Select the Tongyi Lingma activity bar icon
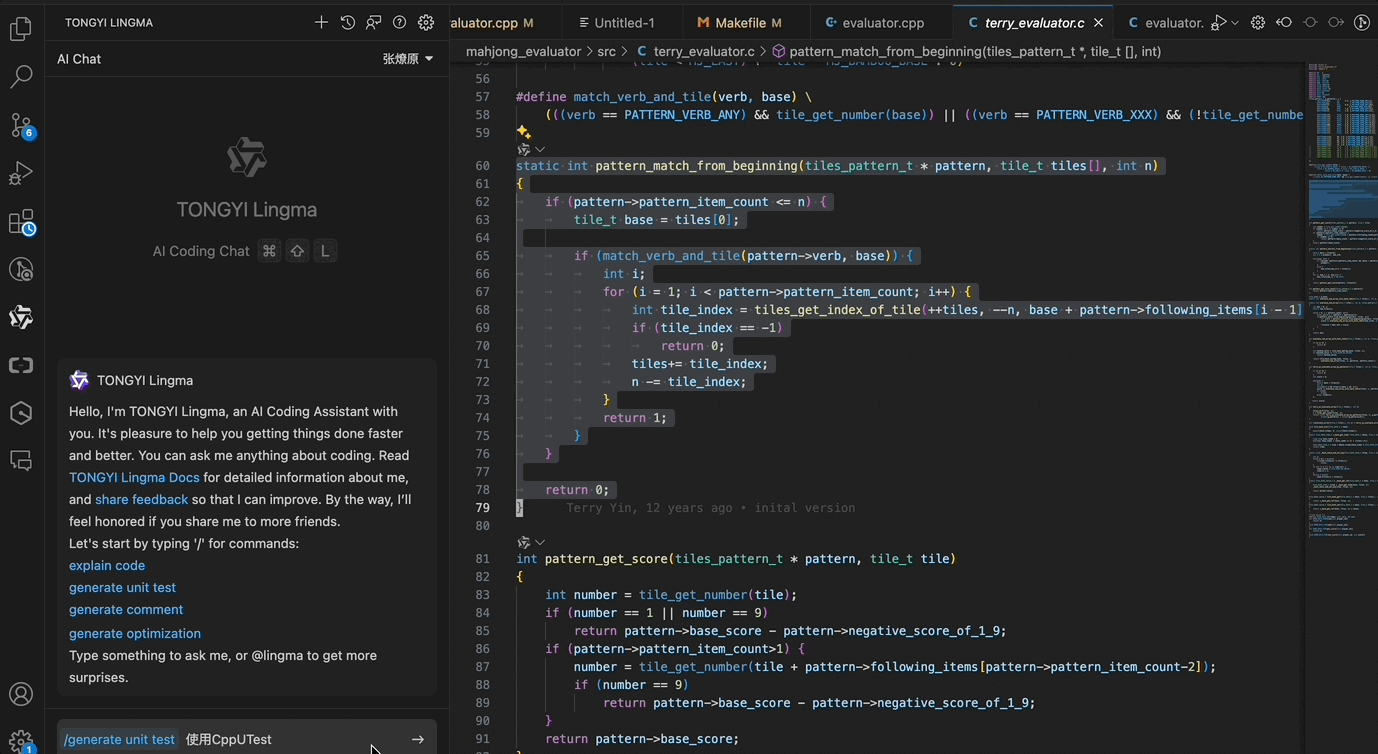1378x754 pixels. coord(21,317)
